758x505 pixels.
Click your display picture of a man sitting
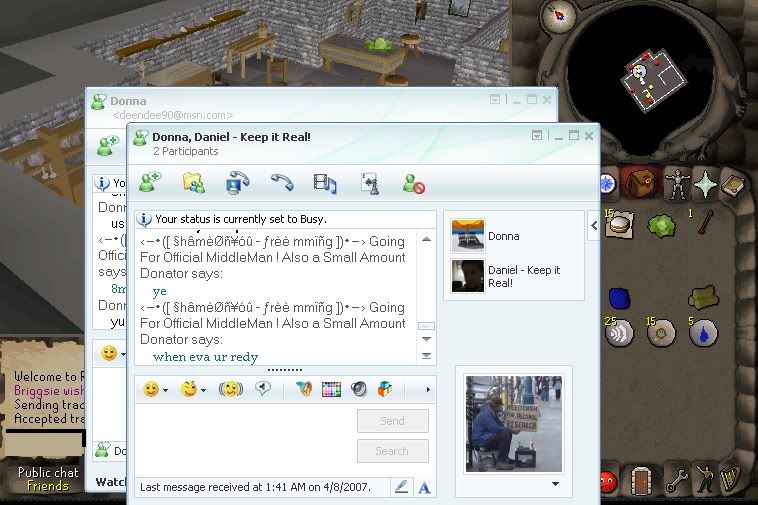pyautogui.click(x=513, y=423)
